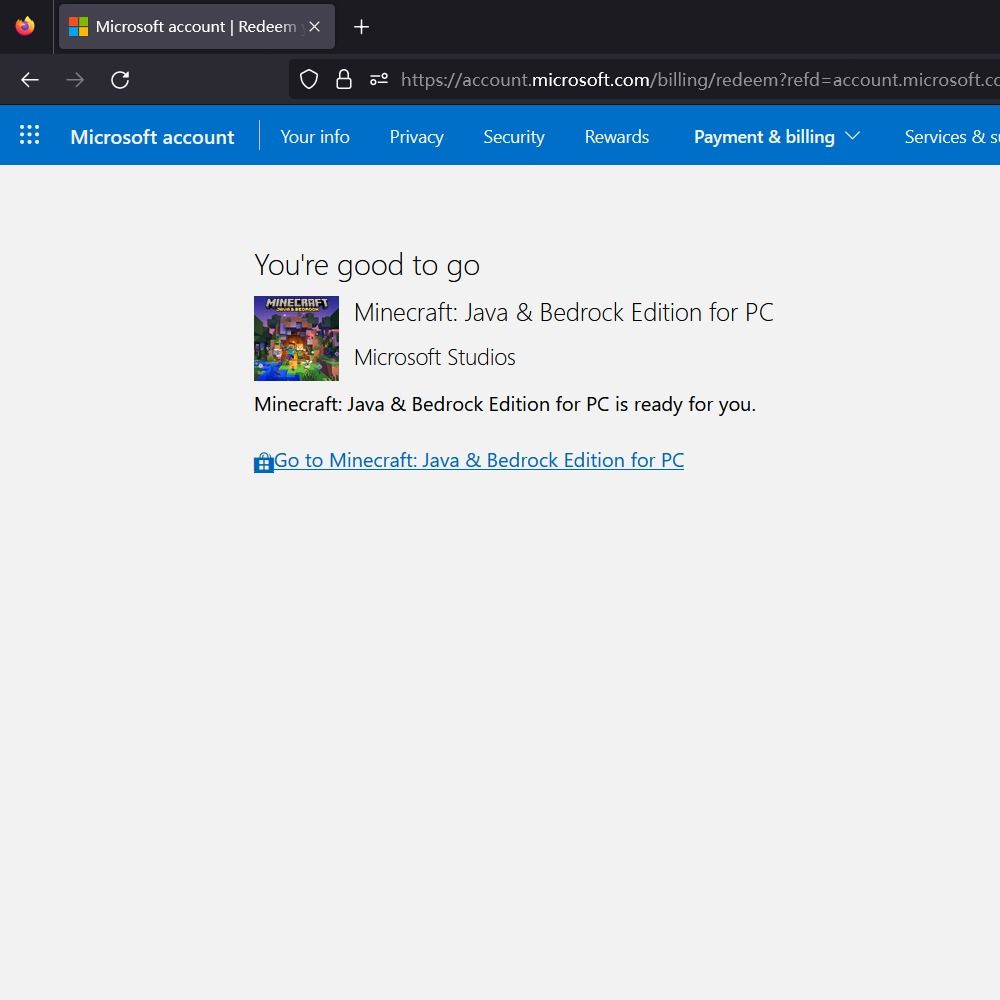Expand the Payment & billing menu
This screenshot has width=1000, height=1000.
click(x=776, y=137)
